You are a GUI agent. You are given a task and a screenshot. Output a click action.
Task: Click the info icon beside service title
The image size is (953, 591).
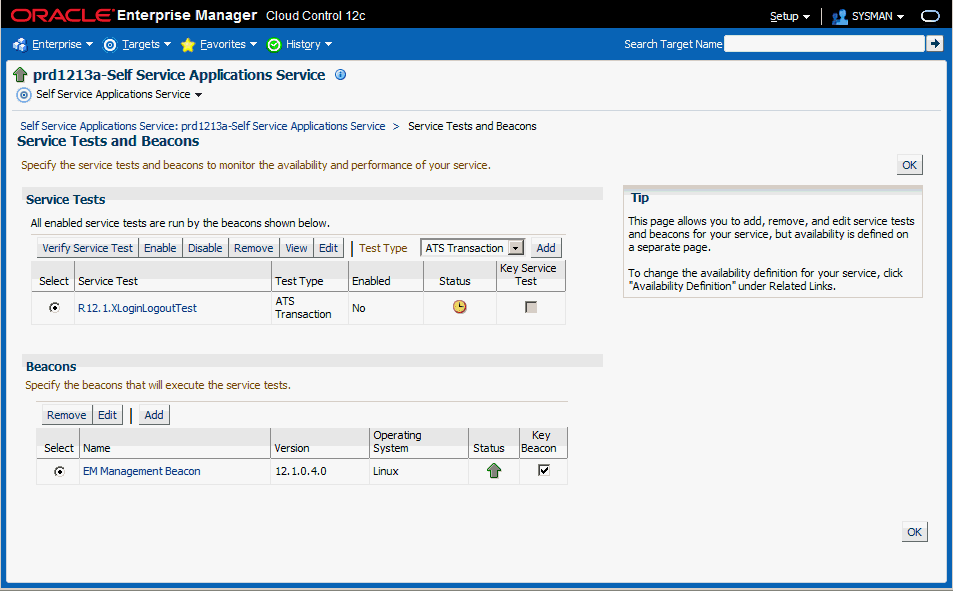341,75
